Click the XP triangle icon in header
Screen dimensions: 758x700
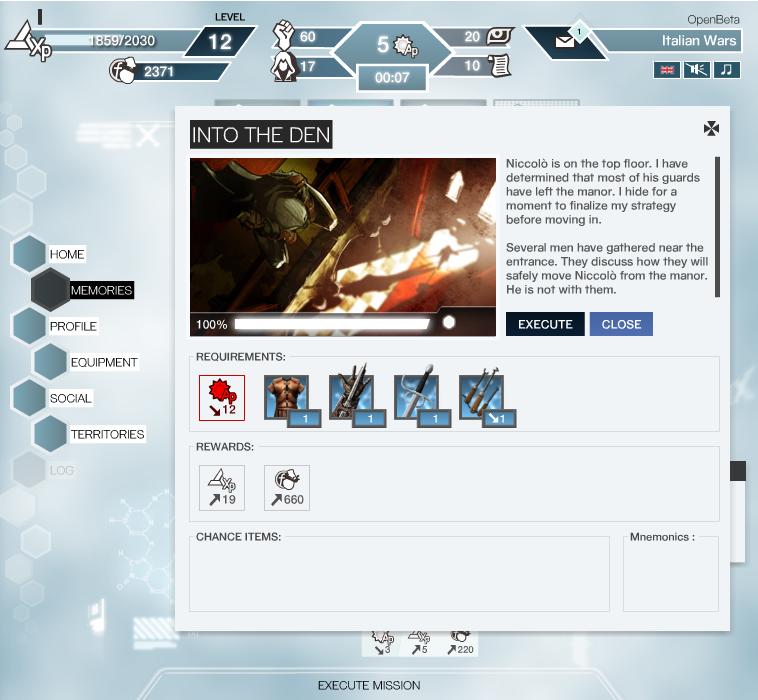(x=28, y=43)
